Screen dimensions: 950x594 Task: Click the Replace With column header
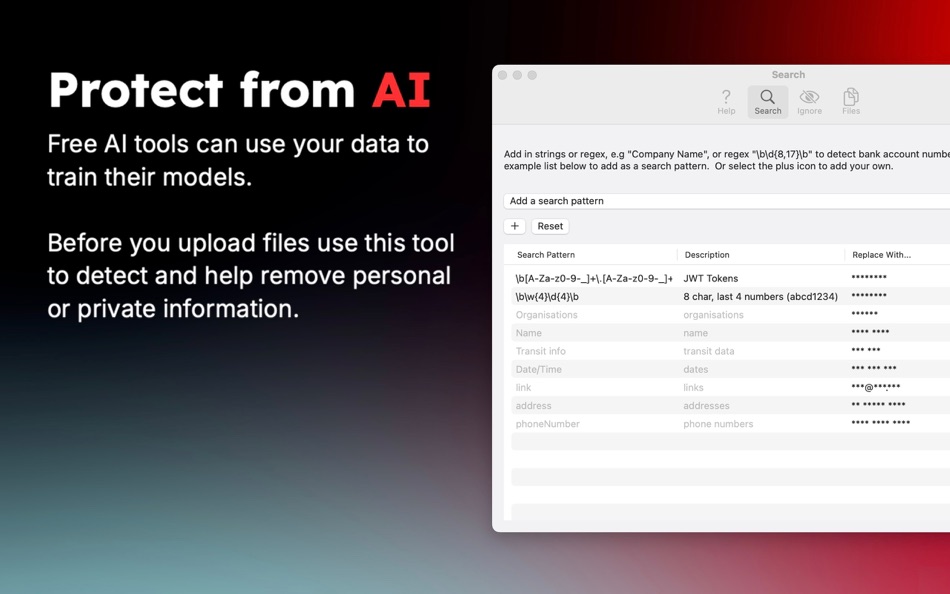pos(880,254)
